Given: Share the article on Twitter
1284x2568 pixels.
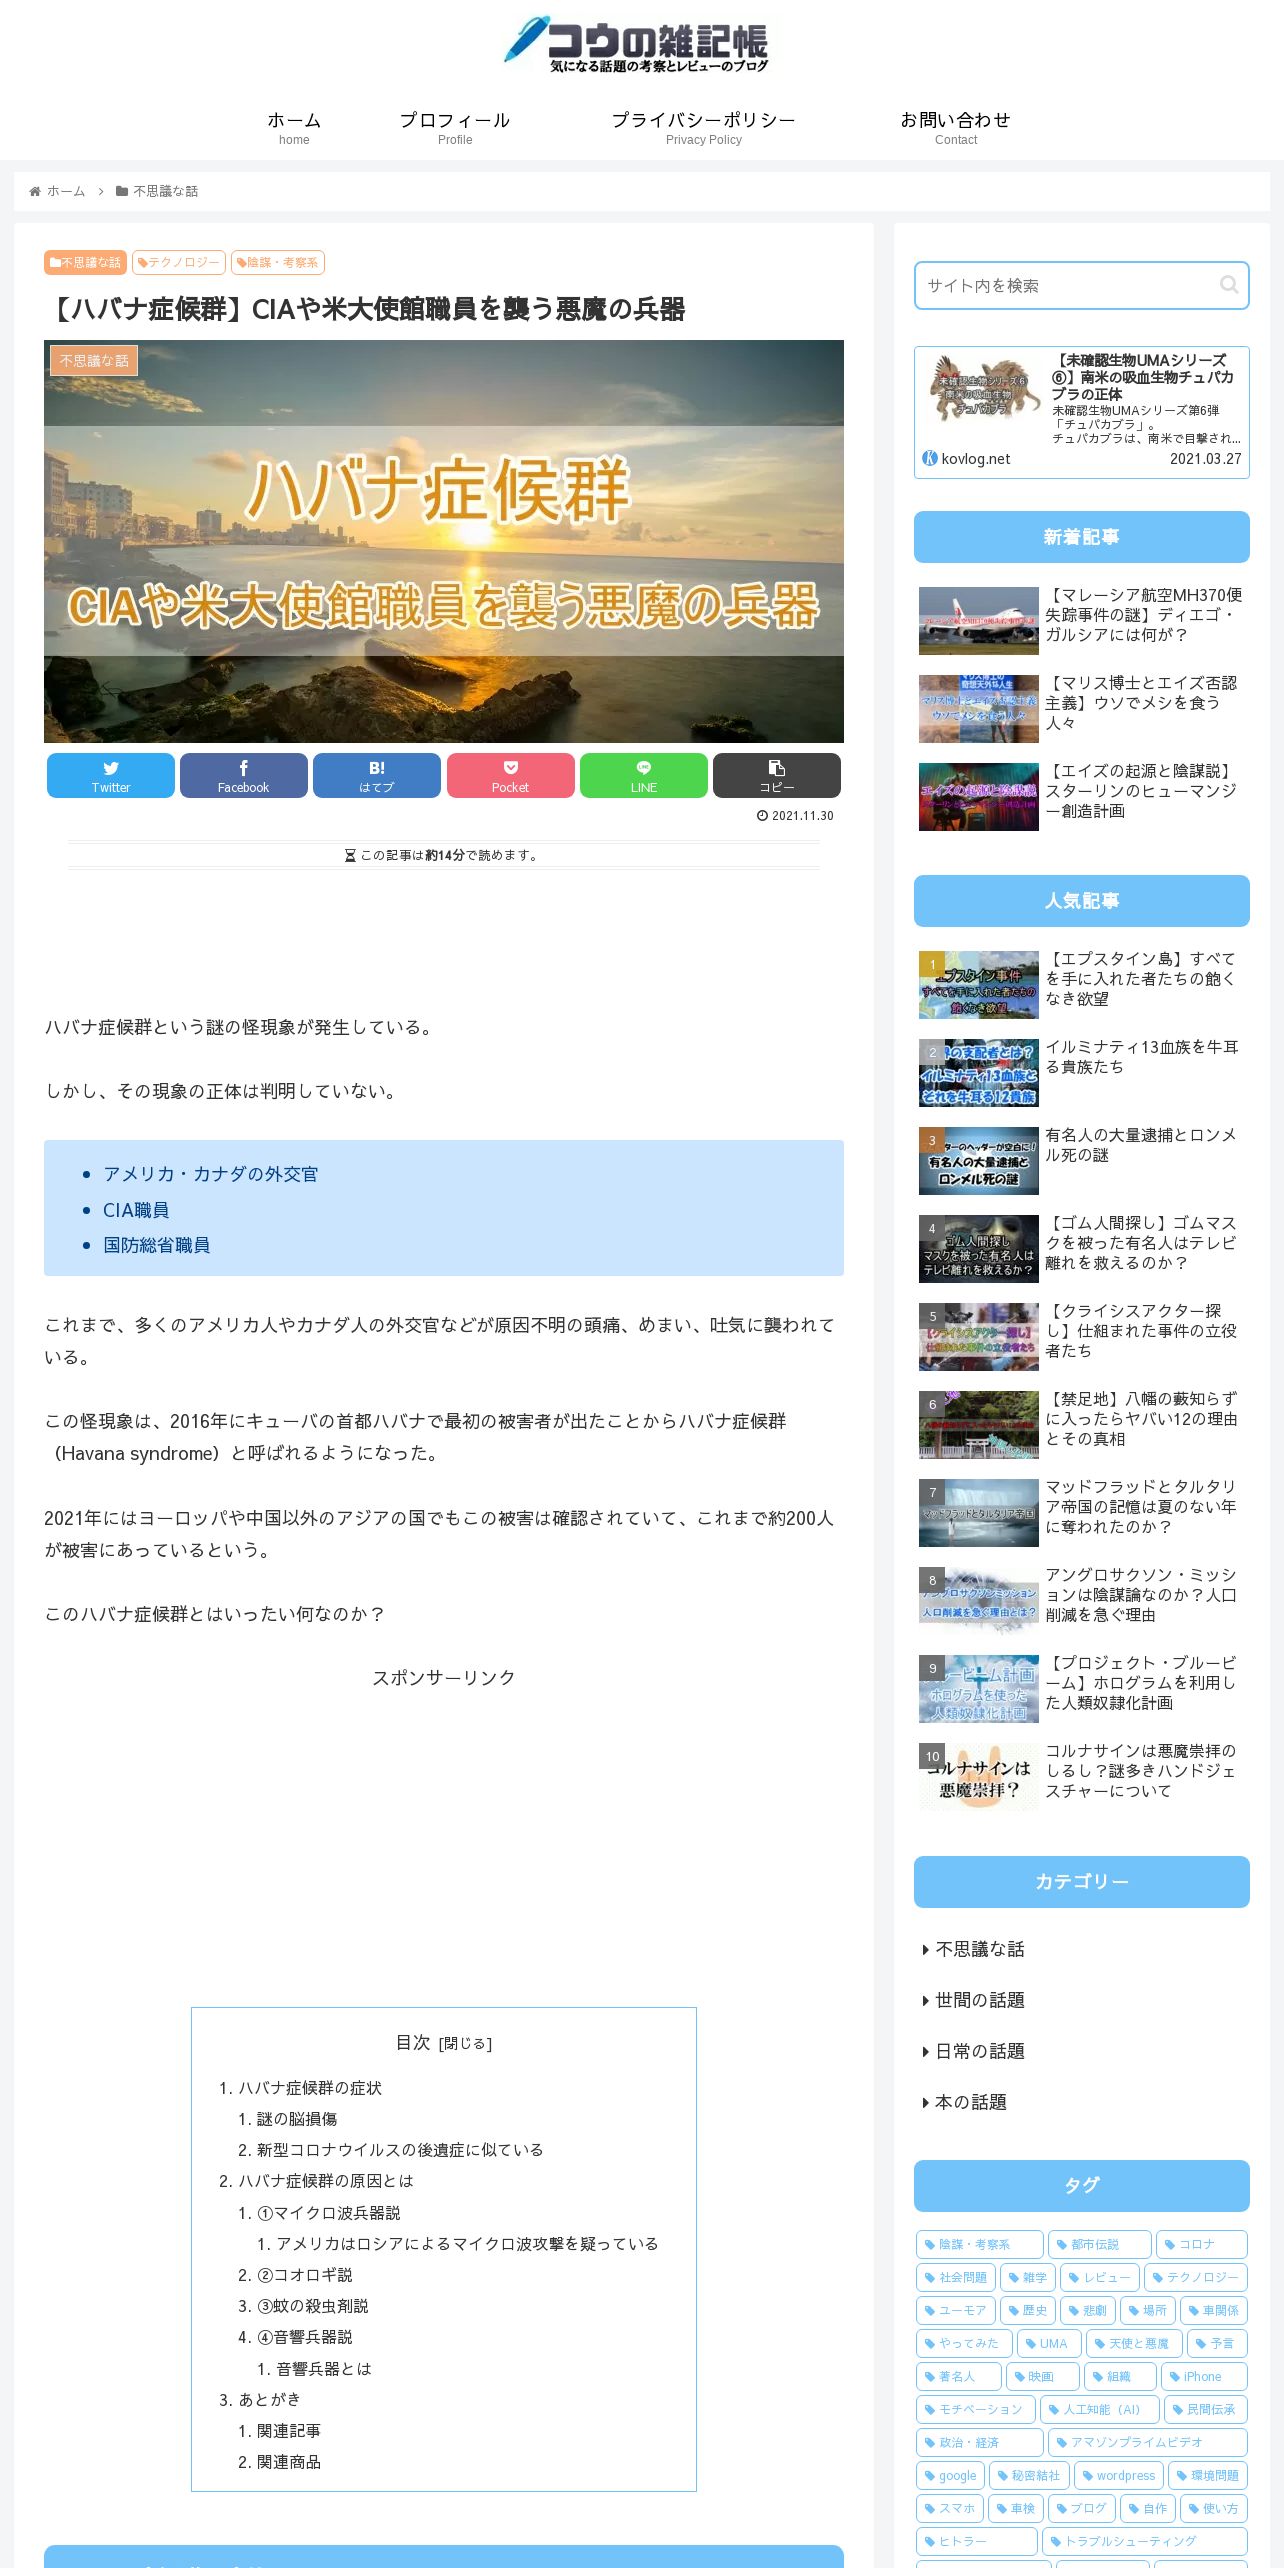Looking at the screenshot, I should pos(111,775).
